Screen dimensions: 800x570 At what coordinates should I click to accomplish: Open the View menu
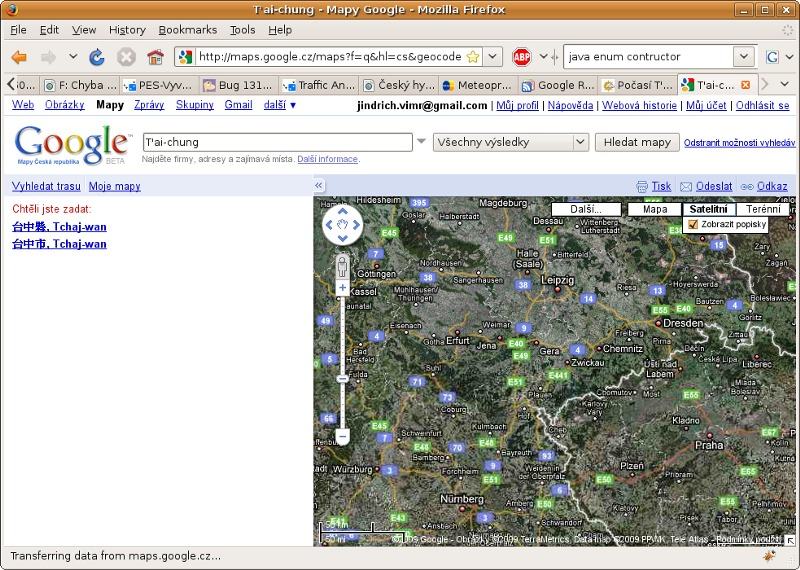[84, 30]
